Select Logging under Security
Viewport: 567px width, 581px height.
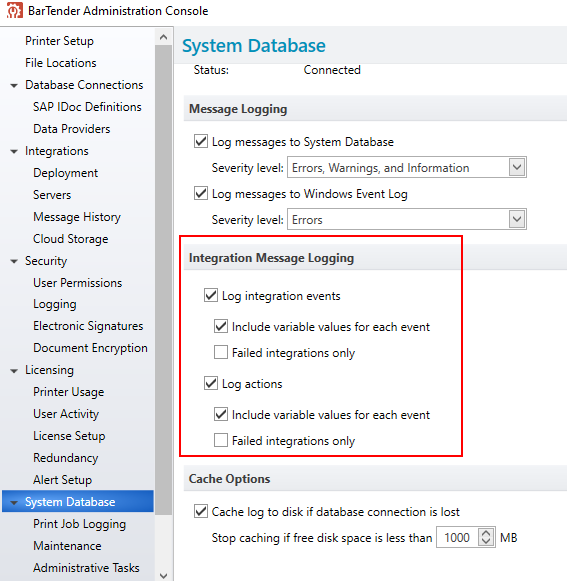coord(54,304)
